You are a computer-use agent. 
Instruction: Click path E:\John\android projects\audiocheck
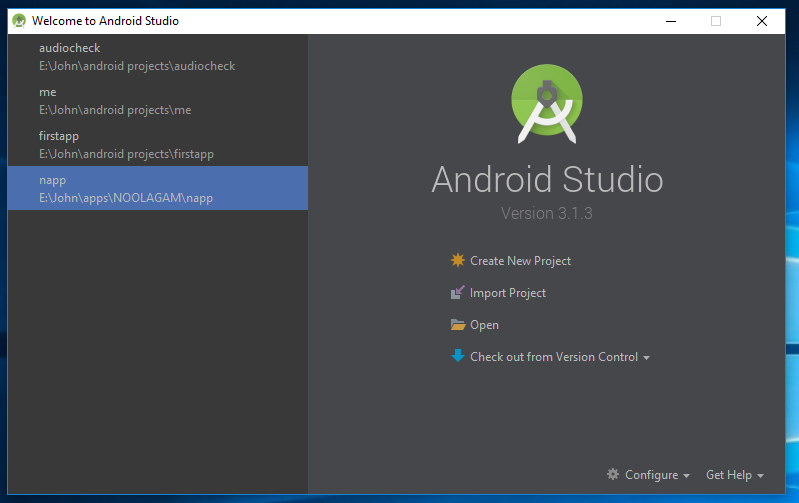[x=137, y=66]
